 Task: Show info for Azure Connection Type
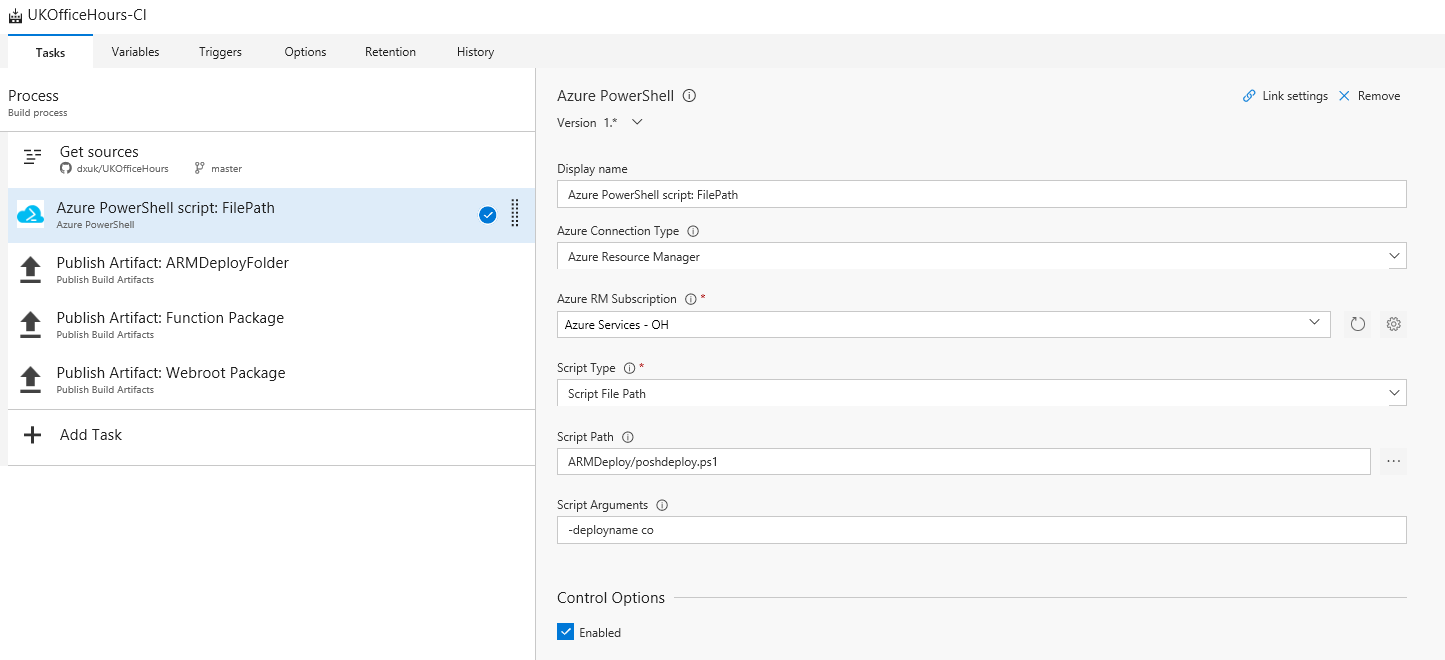point(693,231)
